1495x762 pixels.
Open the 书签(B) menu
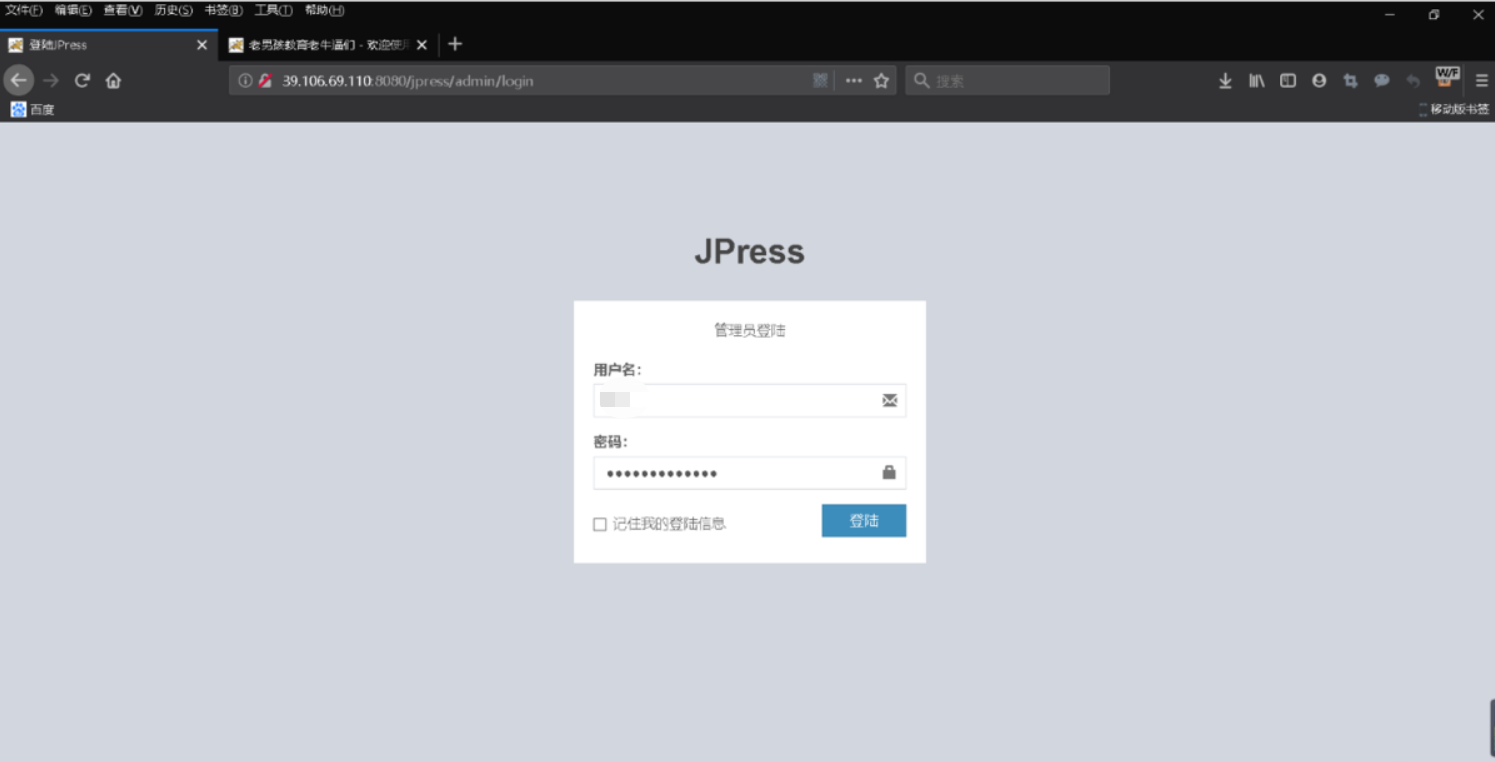(x=223, y=10)
